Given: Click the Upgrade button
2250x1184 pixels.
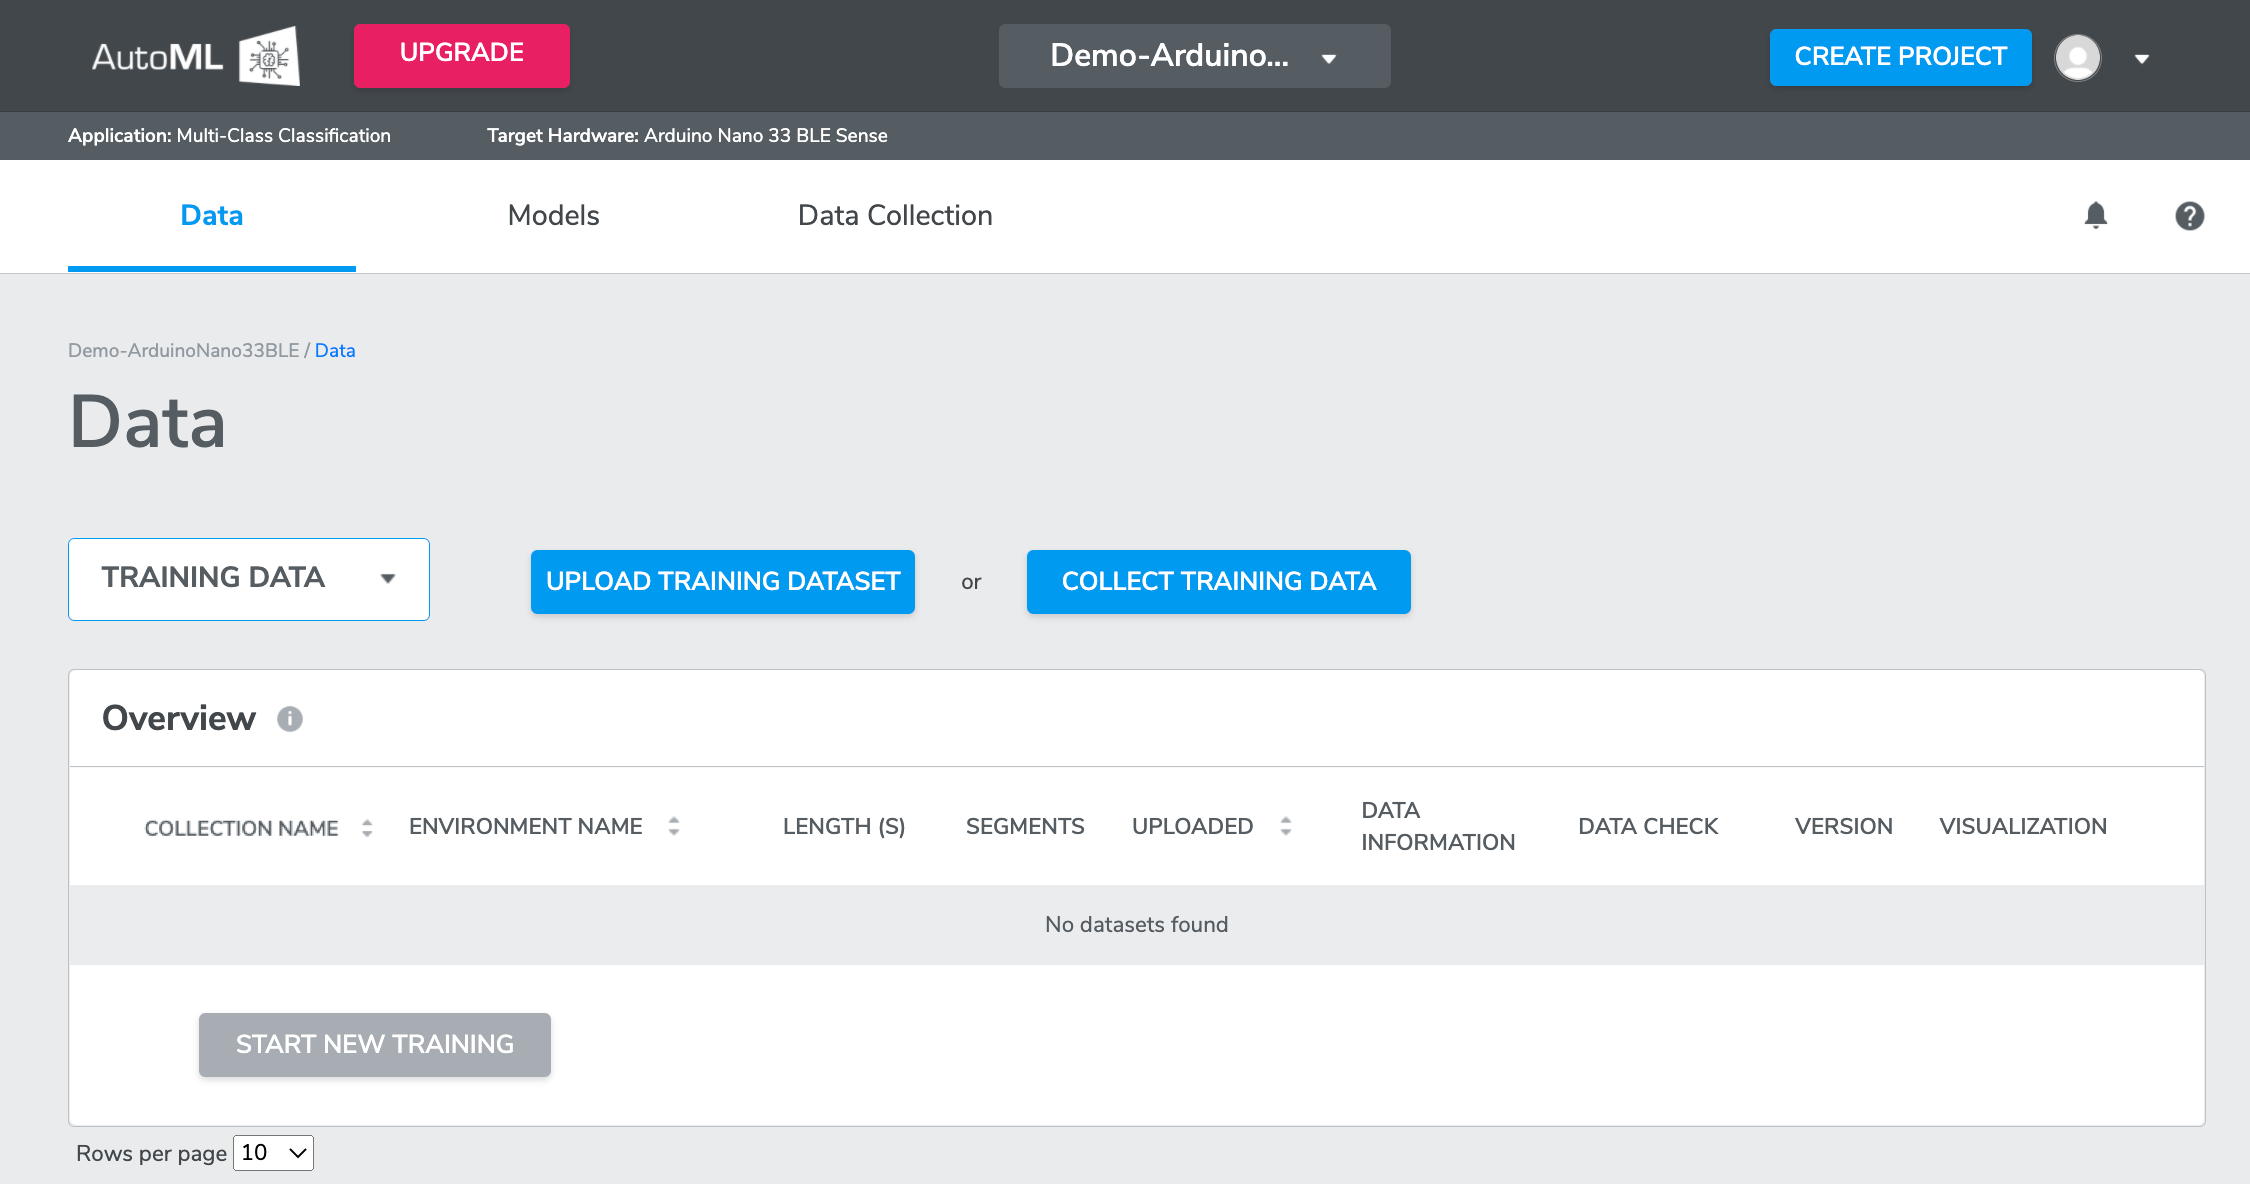Looking at the screenshot, I should point(462,56).
